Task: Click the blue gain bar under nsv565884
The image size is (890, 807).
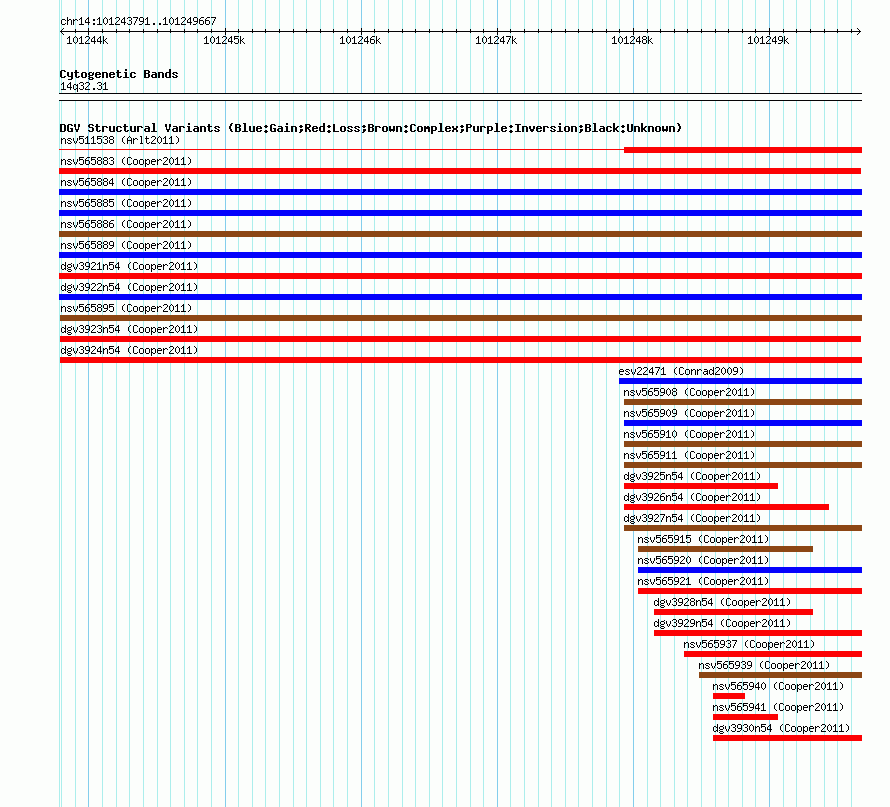Action: coord(461,192)
